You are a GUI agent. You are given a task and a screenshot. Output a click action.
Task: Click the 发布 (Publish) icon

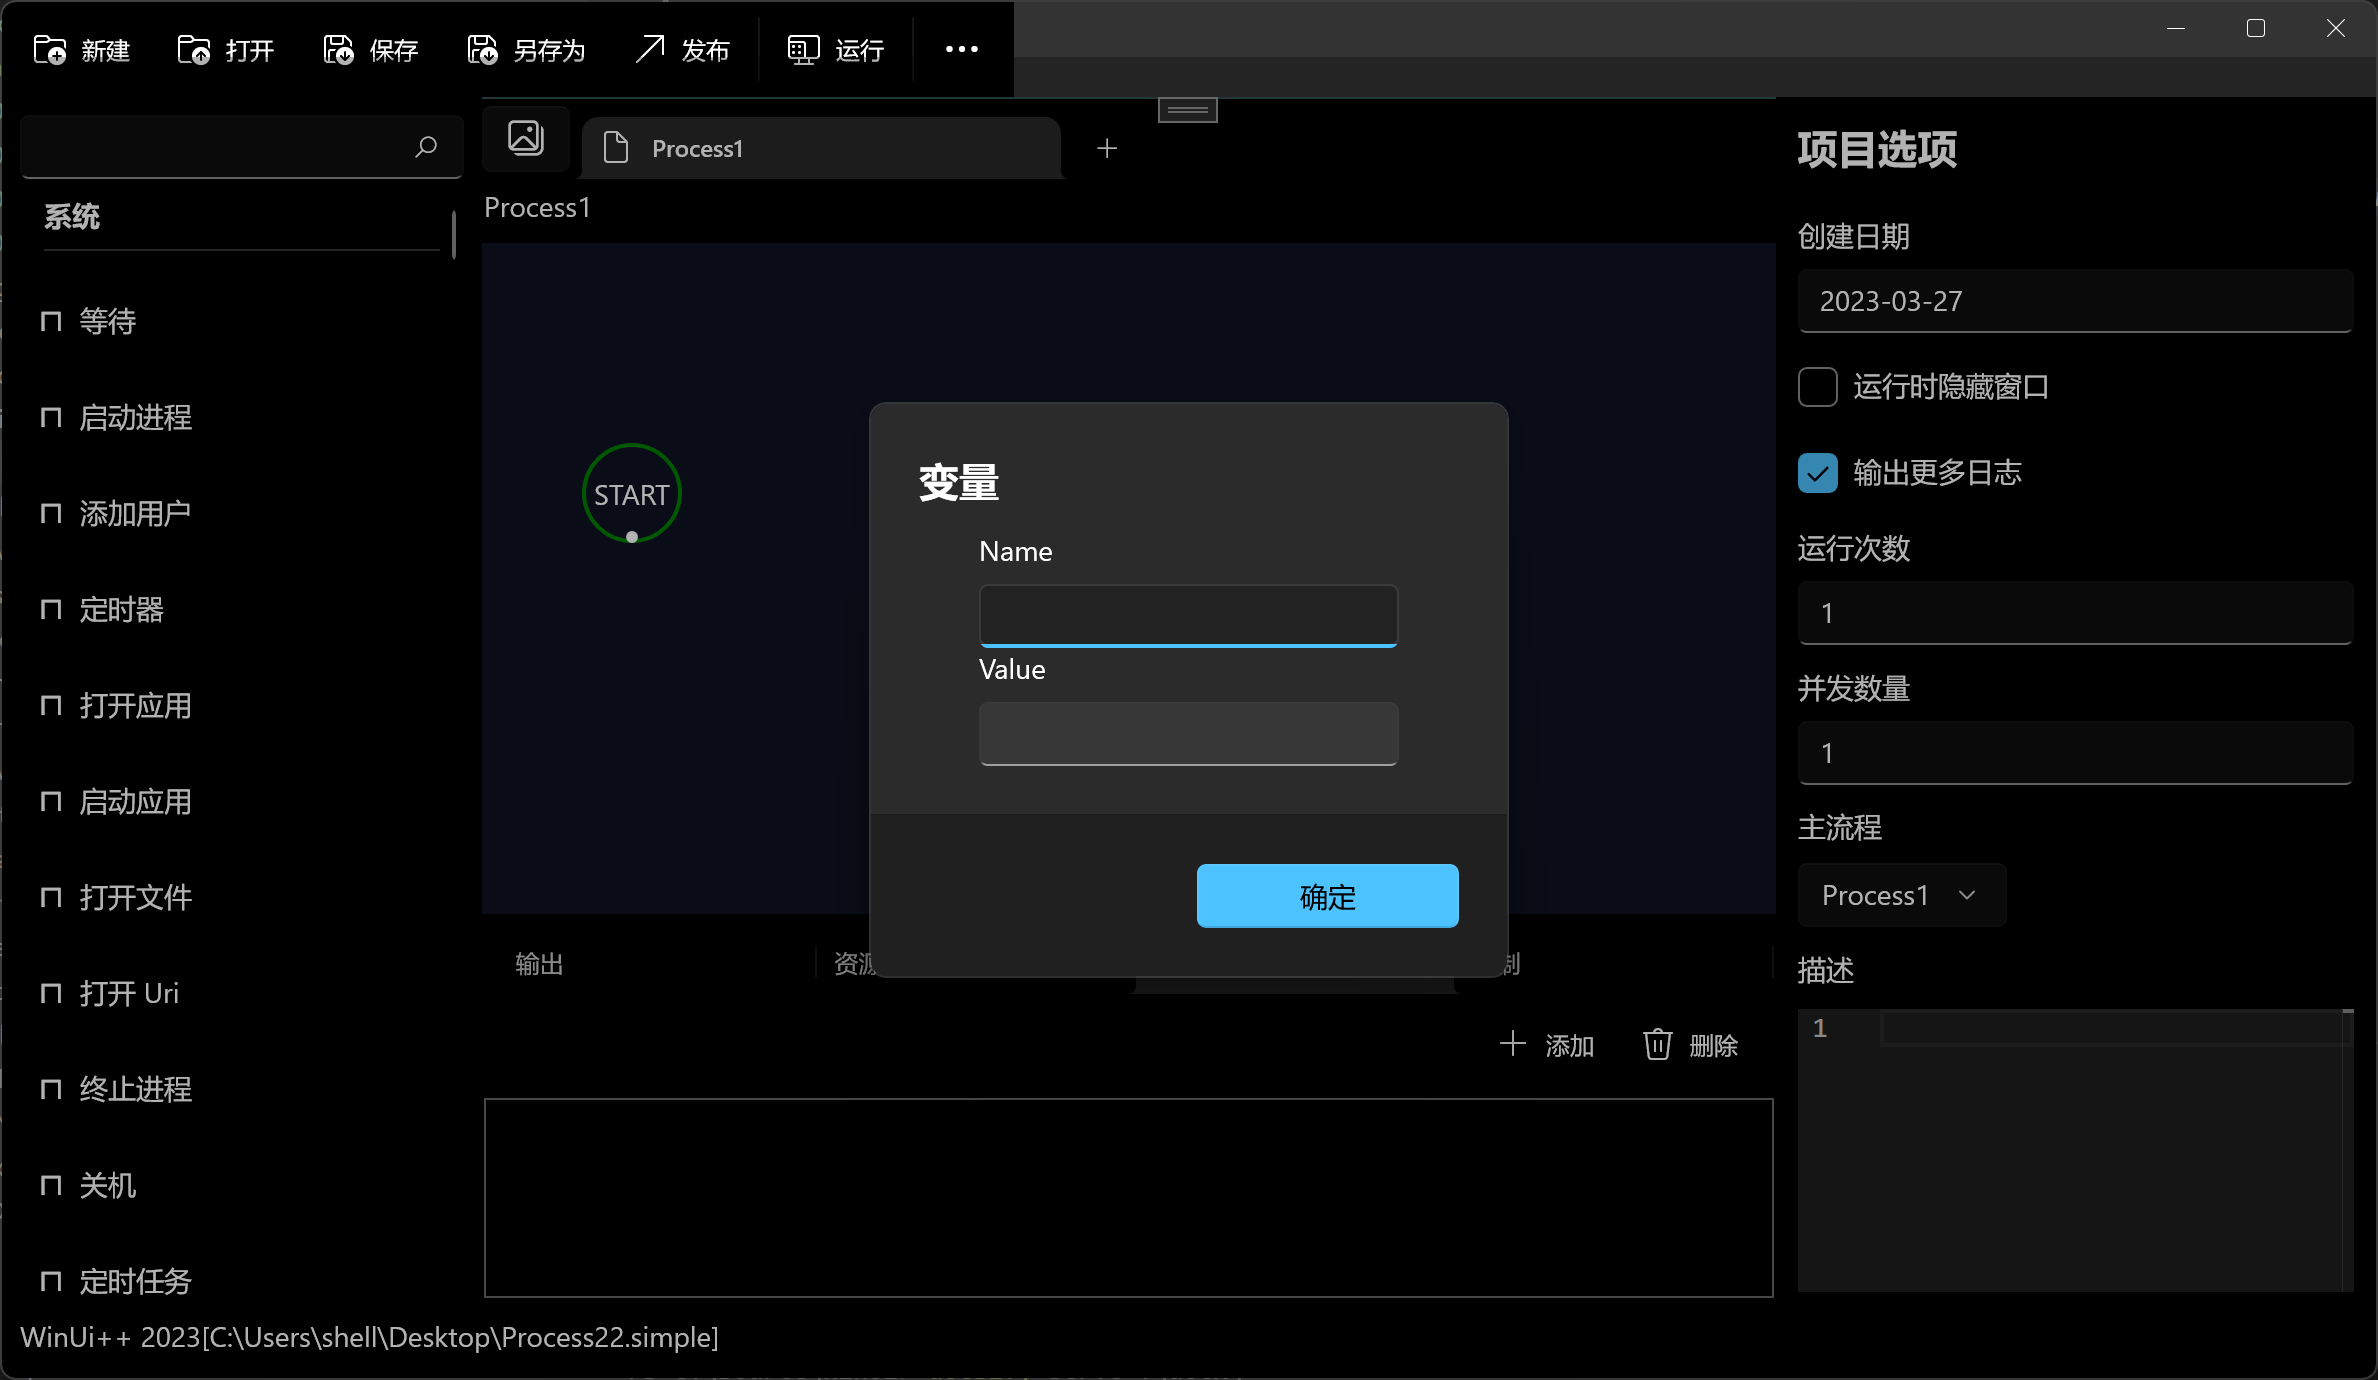click(x=651, y=49)
